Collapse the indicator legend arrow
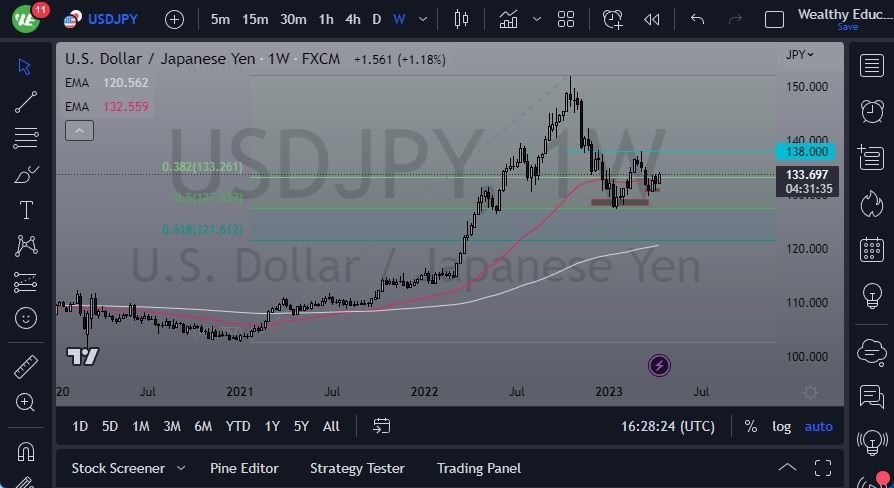894x488 pixels. click(79, 130)
